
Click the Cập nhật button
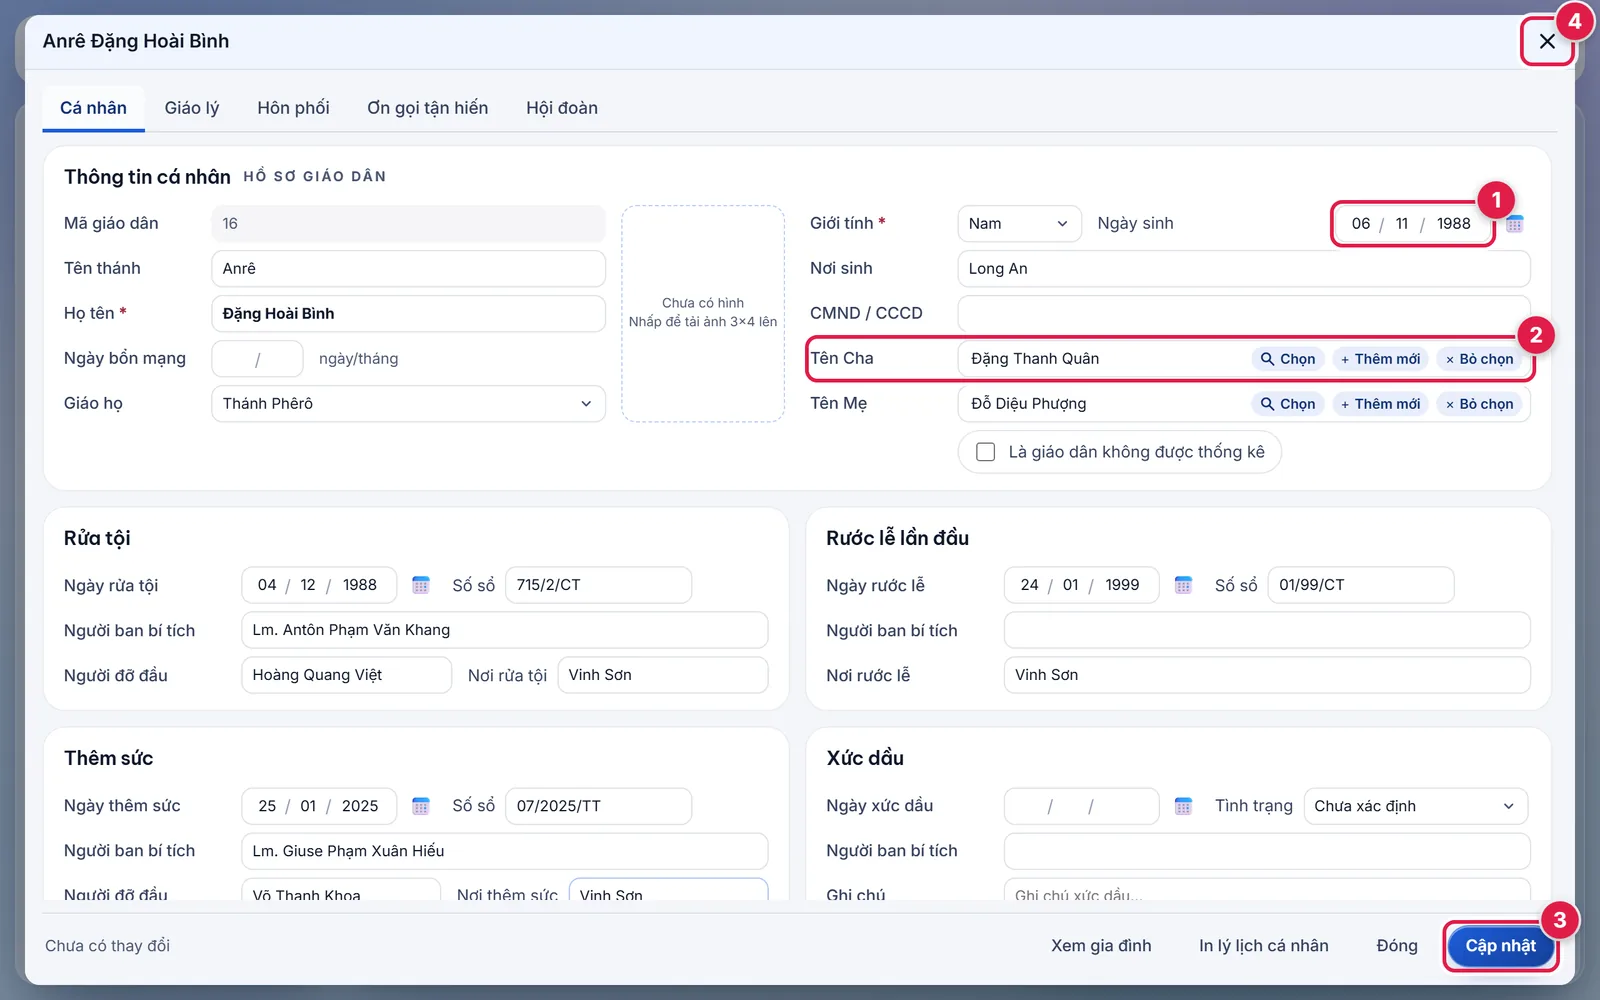(x=1501, y=946)
